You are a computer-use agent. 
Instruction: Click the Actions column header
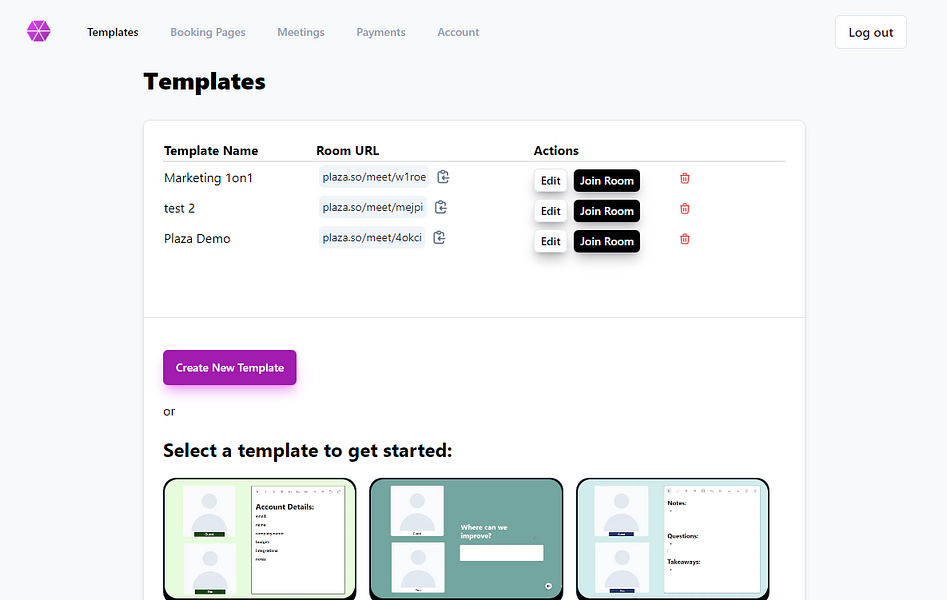[x=556, y=150]
